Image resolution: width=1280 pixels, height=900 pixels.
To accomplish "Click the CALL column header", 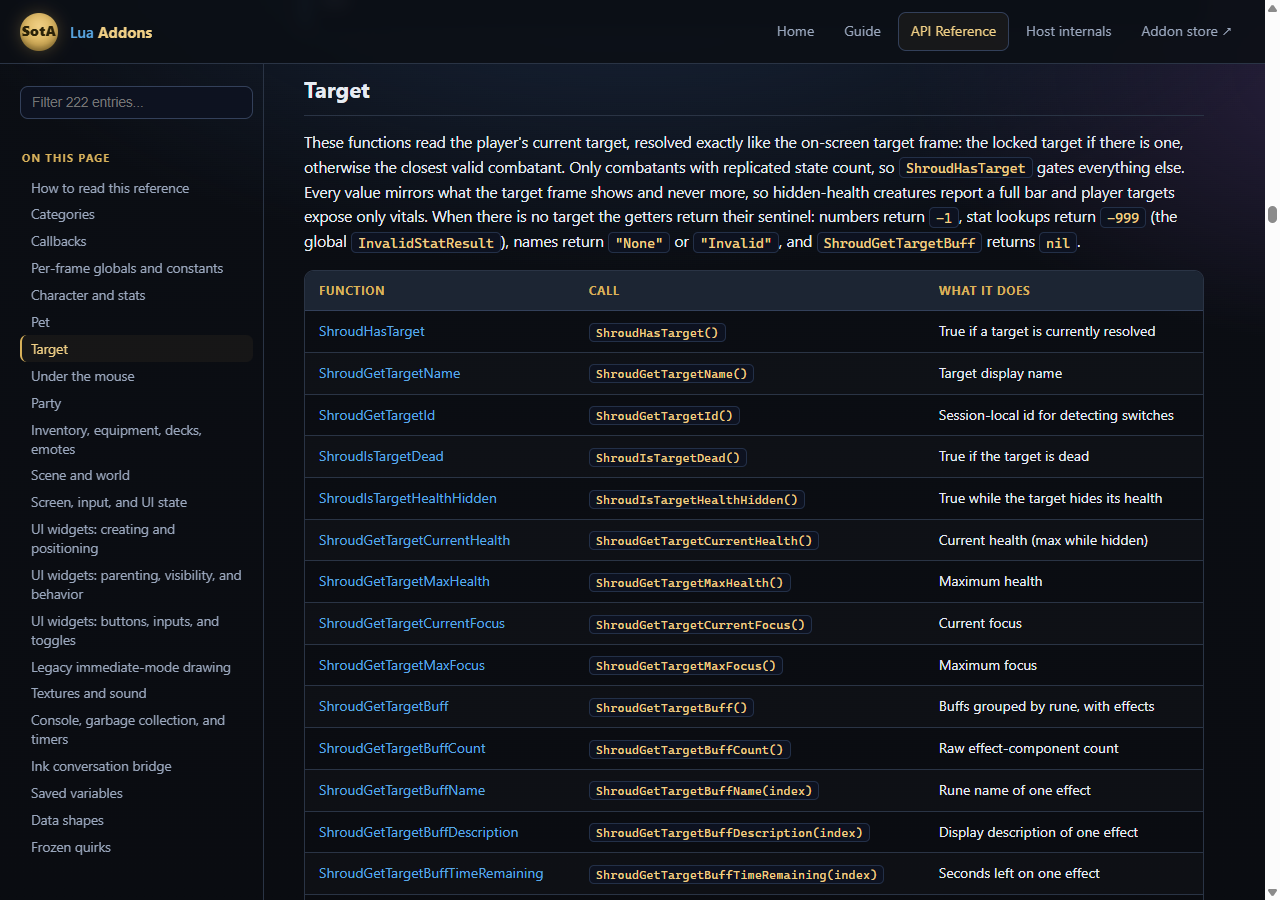I will click(x=604, y=291).
